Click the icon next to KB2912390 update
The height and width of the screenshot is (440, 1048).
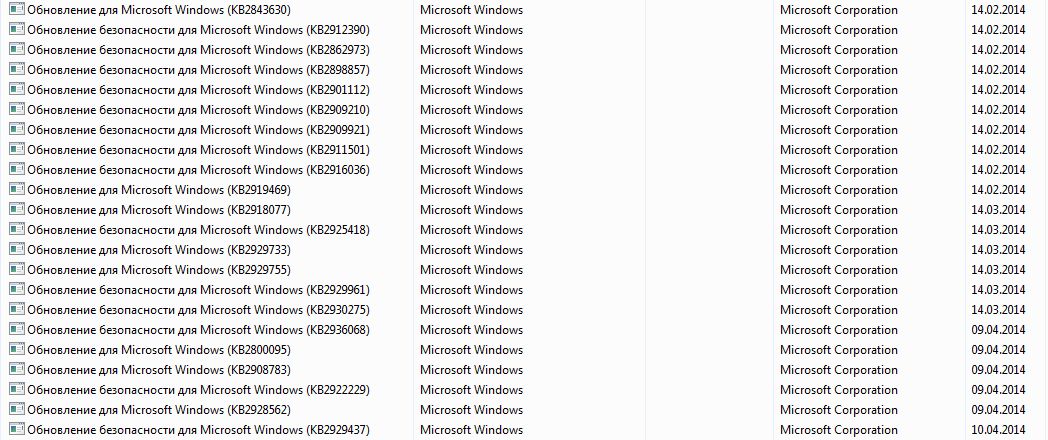pos(16,30)
